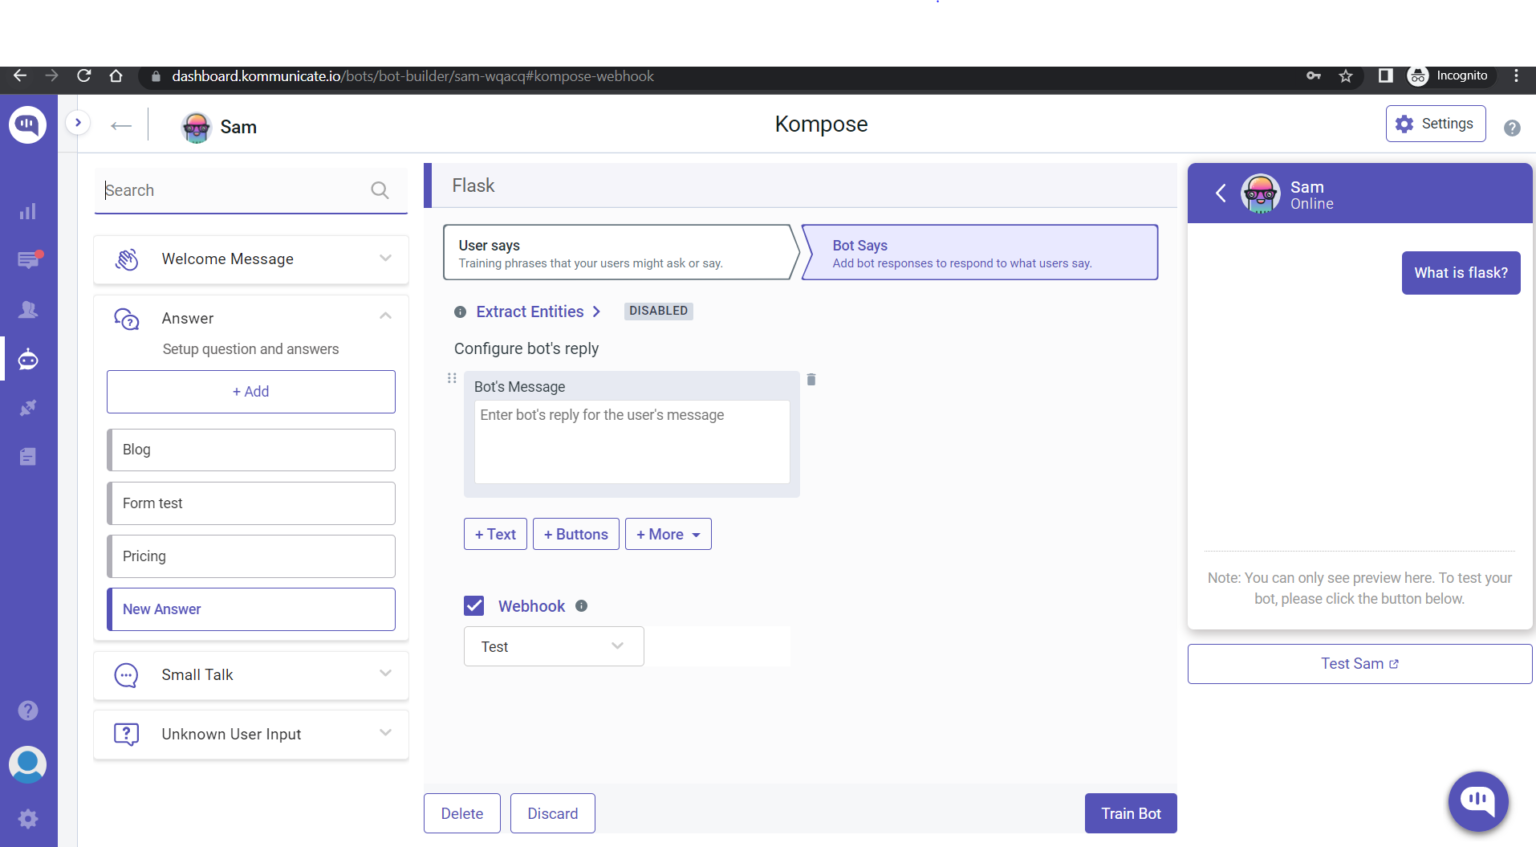
Task: Click the bot's reply message text field
Action: [x=631, y=441]
